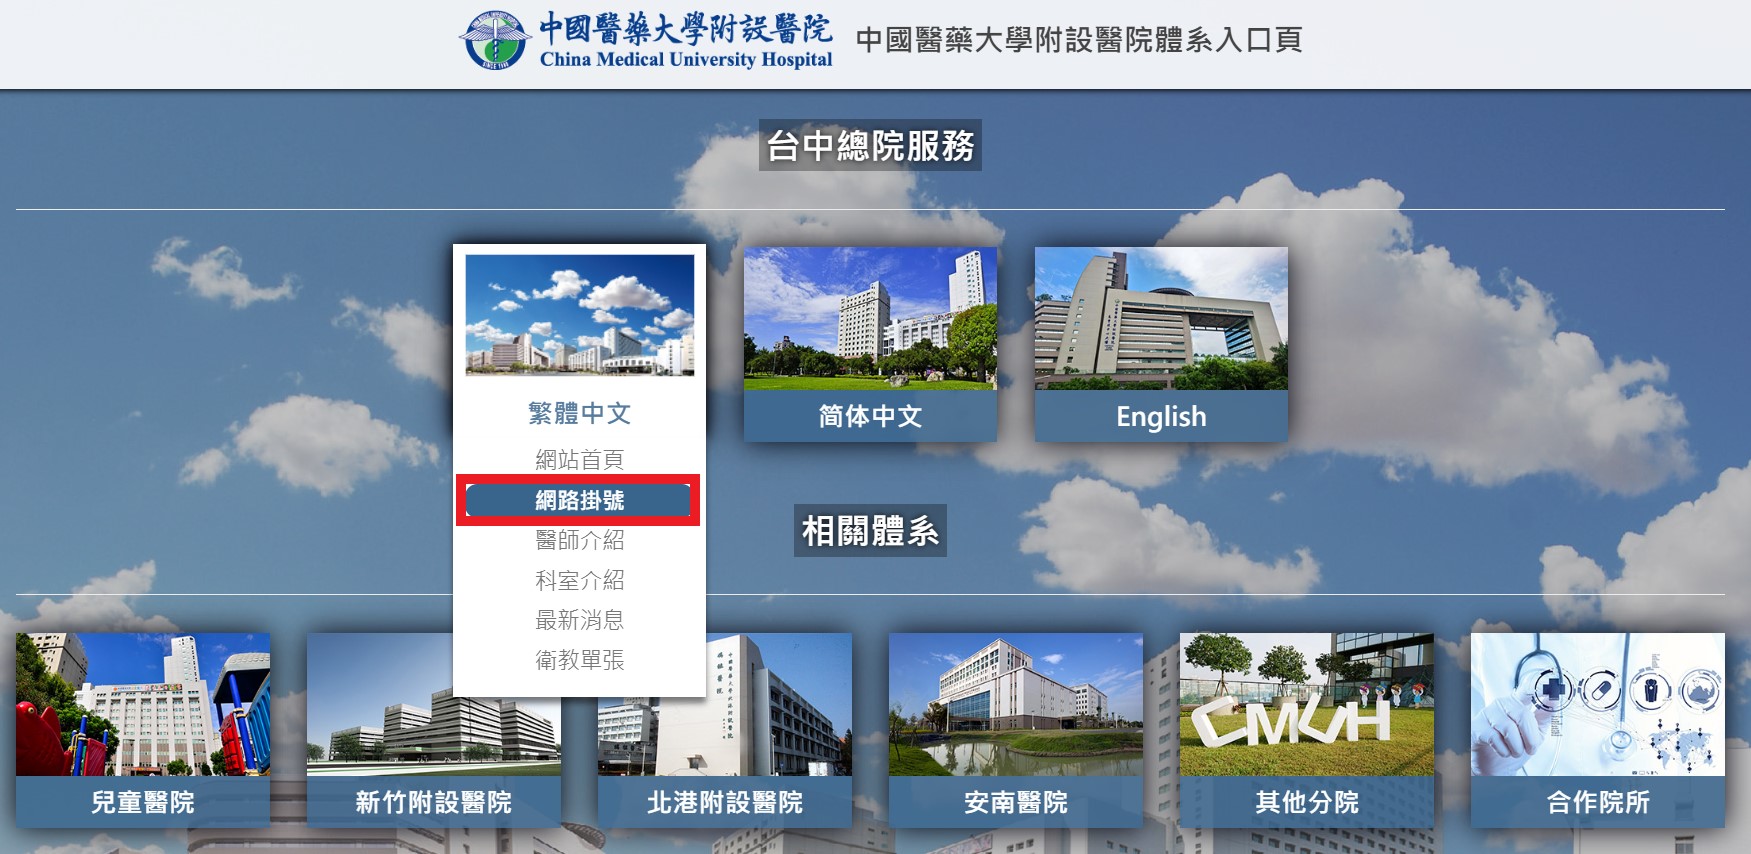The image size is (1751, 854).
Task: Go to 北港附設醫院 label
Action: [x=725, y=802]
